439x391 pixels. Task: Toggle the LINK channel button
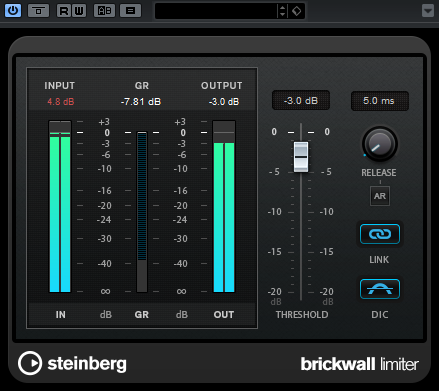pos(380,234)
